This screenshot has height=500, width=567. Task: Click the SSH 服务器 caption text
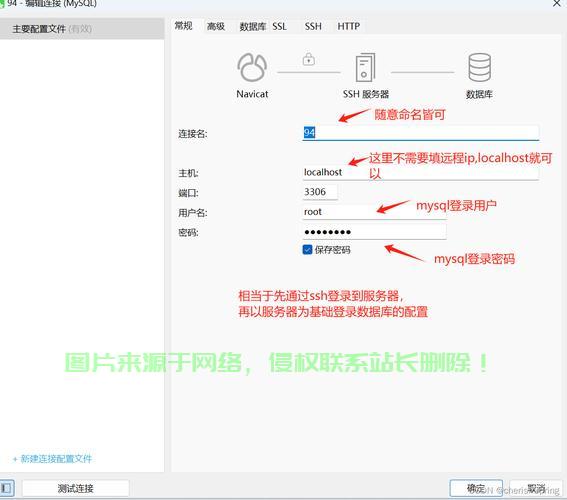[x=366, y=94]
